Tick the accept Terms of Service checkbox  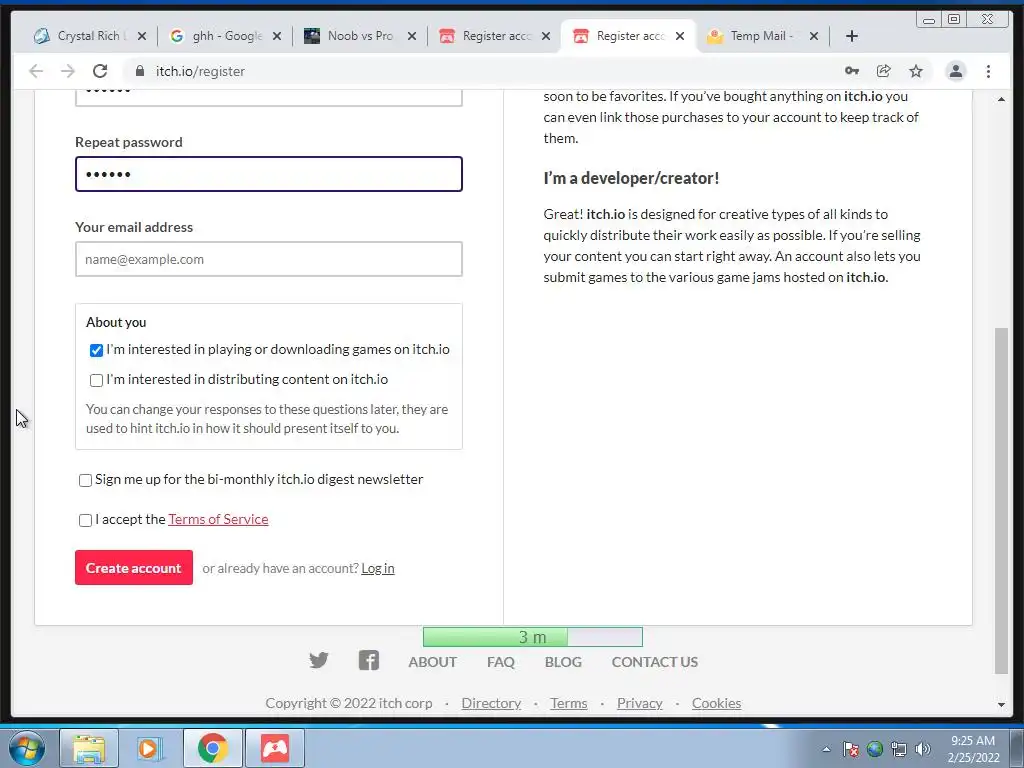point(85,520)
